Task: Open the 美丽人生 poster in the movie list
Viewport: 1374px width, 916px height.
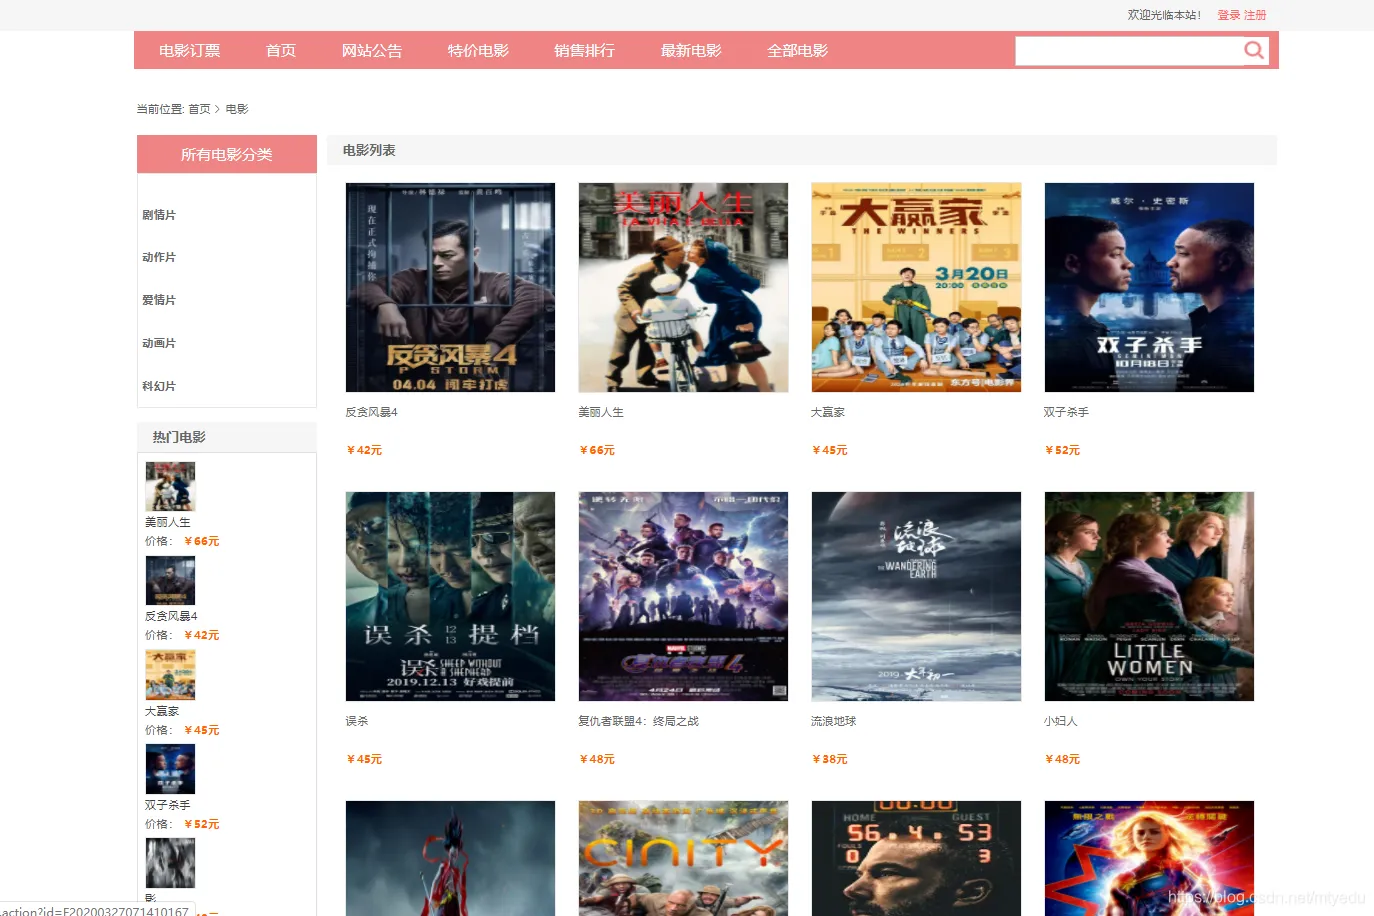Action: click(x=683, y=288)
